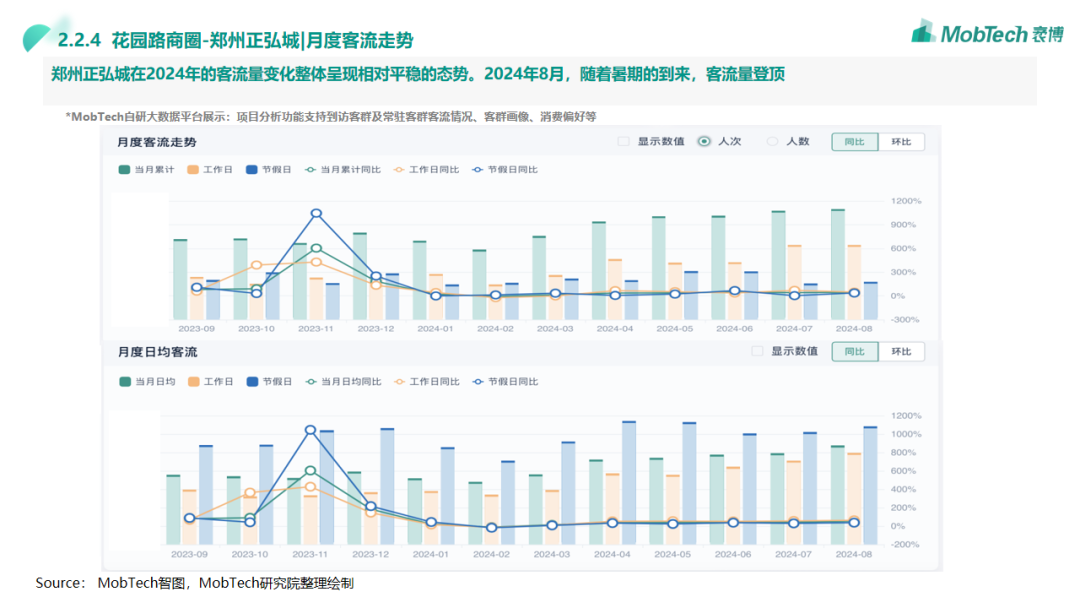
Task: Click the 当月累计同比 line legend marker
Action: [x=311, y=170]
